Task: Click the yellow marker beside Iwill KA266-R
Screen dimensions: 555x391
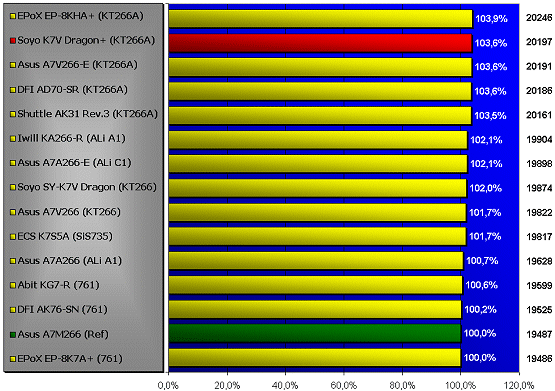Action: click(13, 139)
